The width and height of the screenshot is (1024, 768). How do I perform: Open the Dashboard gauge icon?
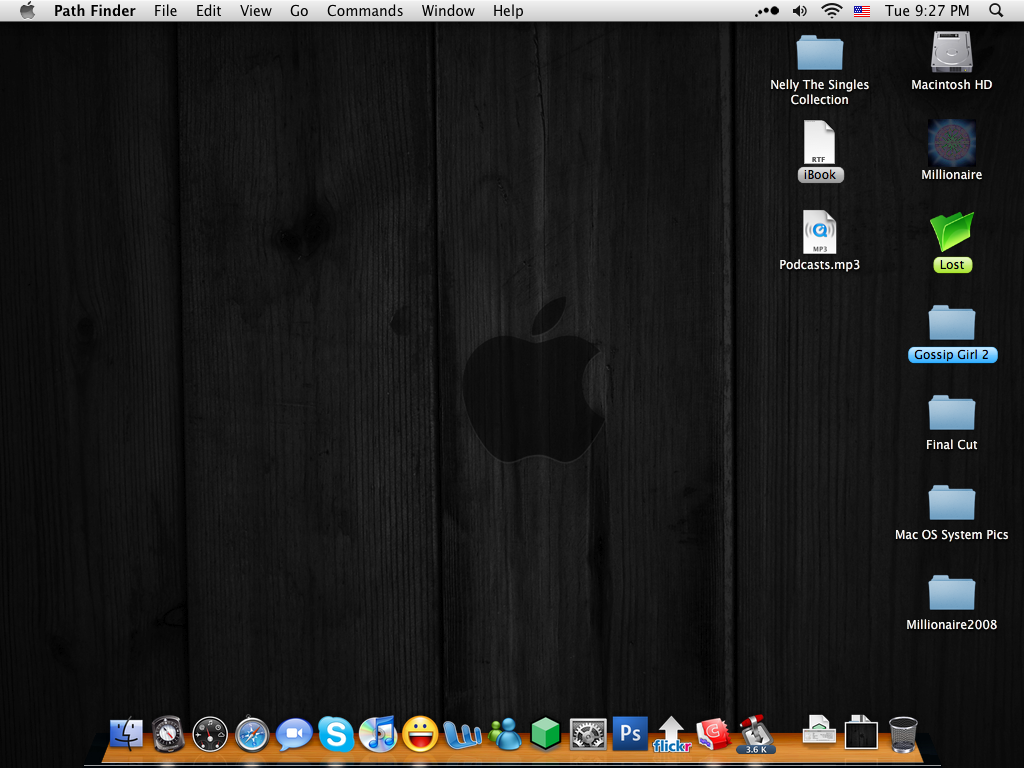(x=210, y=735)
